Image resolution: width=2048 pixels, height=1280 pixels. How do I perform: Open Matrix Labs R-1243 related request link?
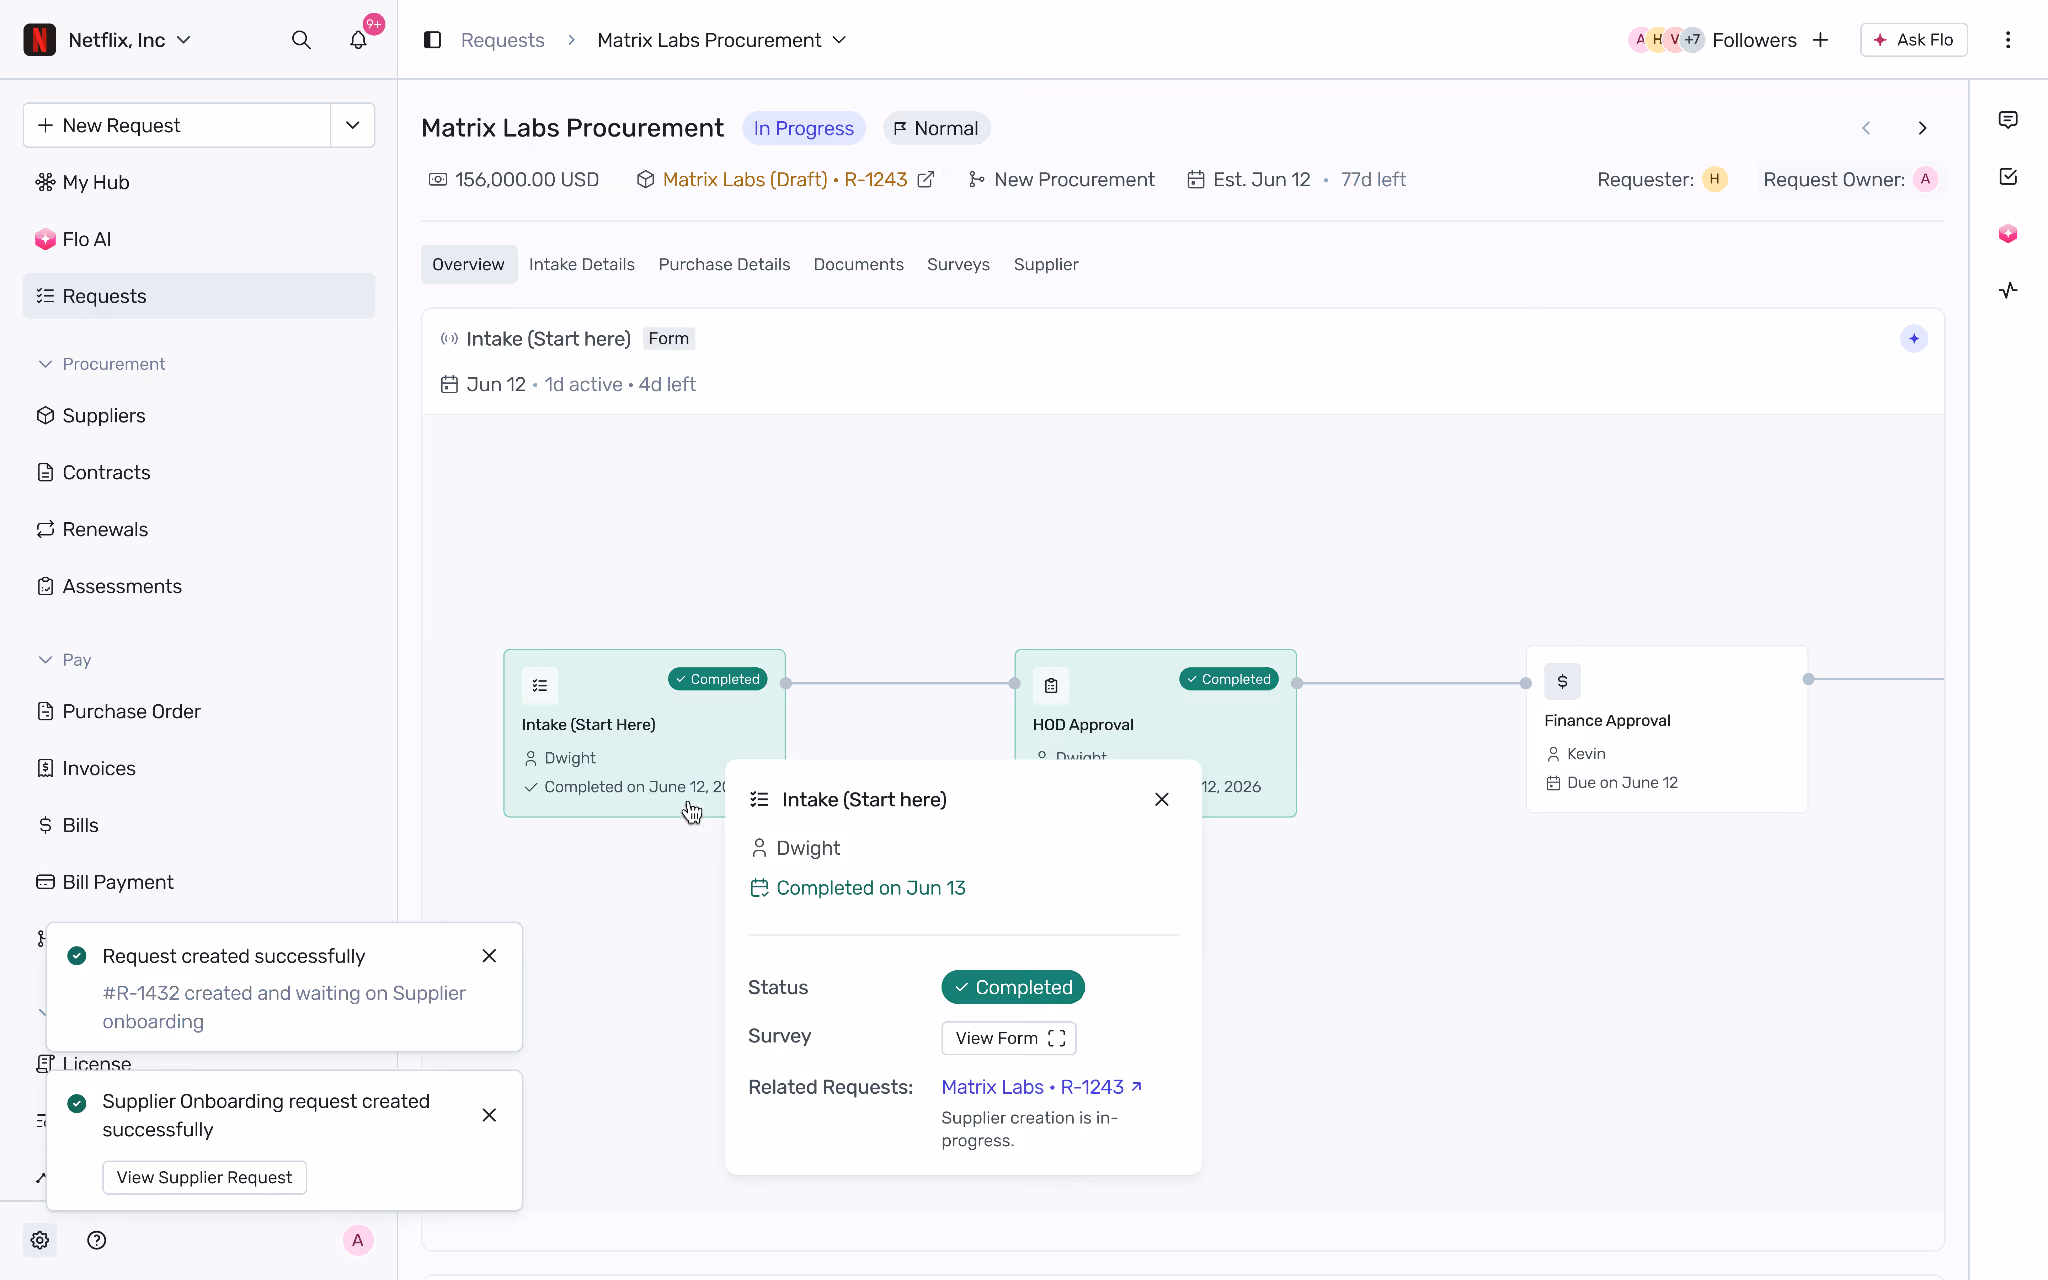(x=1041, y=1087)
